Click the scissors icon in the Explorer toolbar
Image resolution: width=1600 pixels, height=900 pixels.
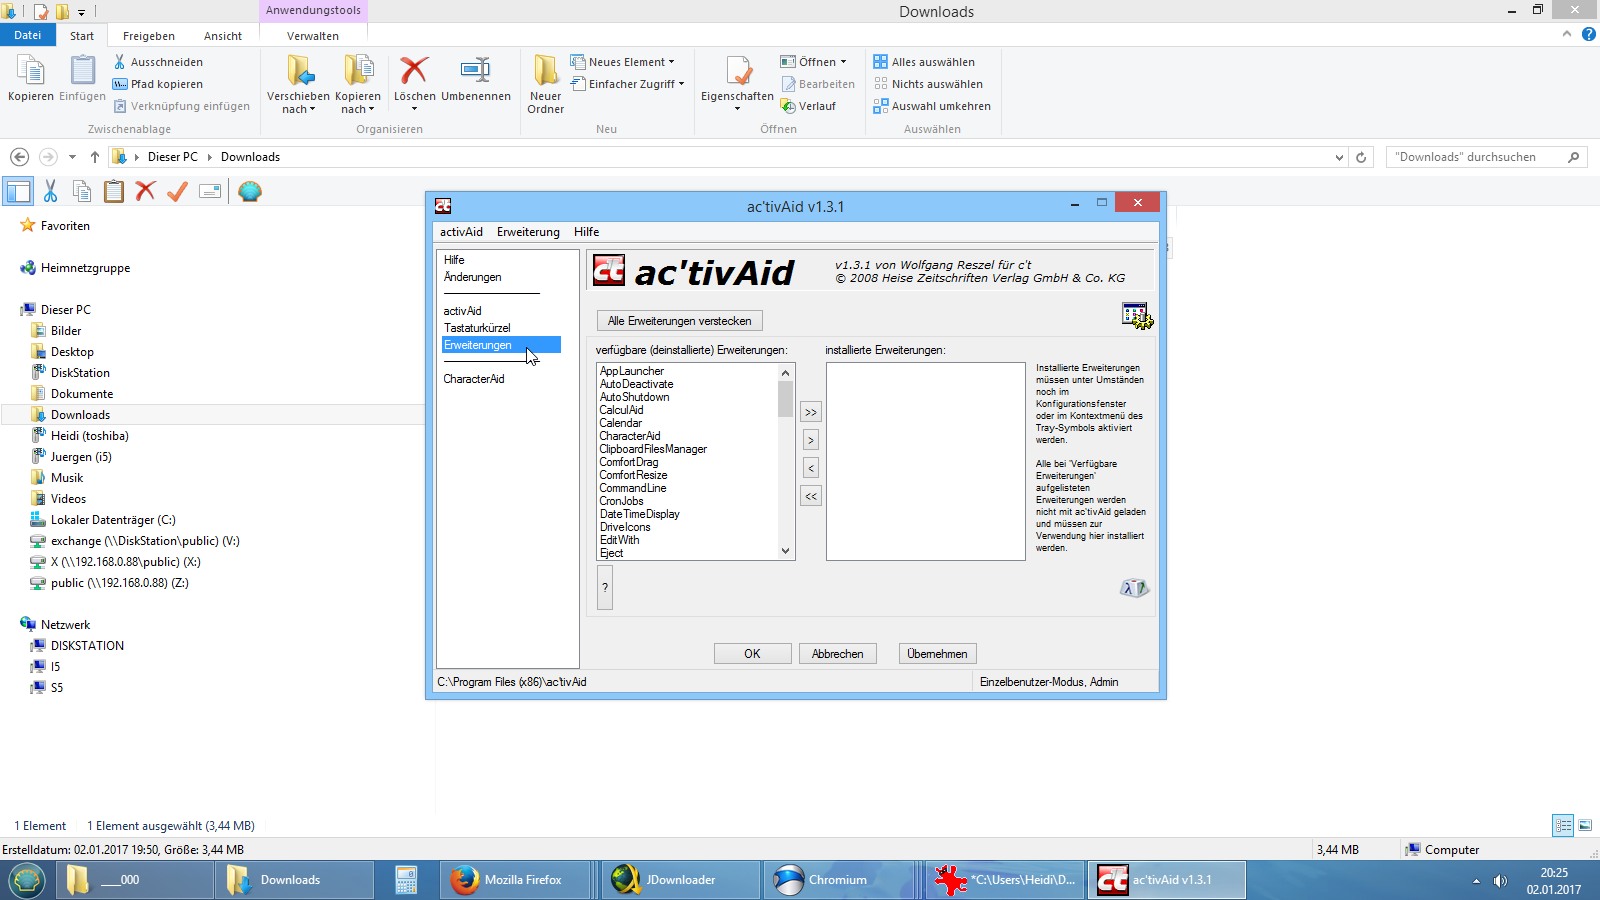(x=50, y=192)
